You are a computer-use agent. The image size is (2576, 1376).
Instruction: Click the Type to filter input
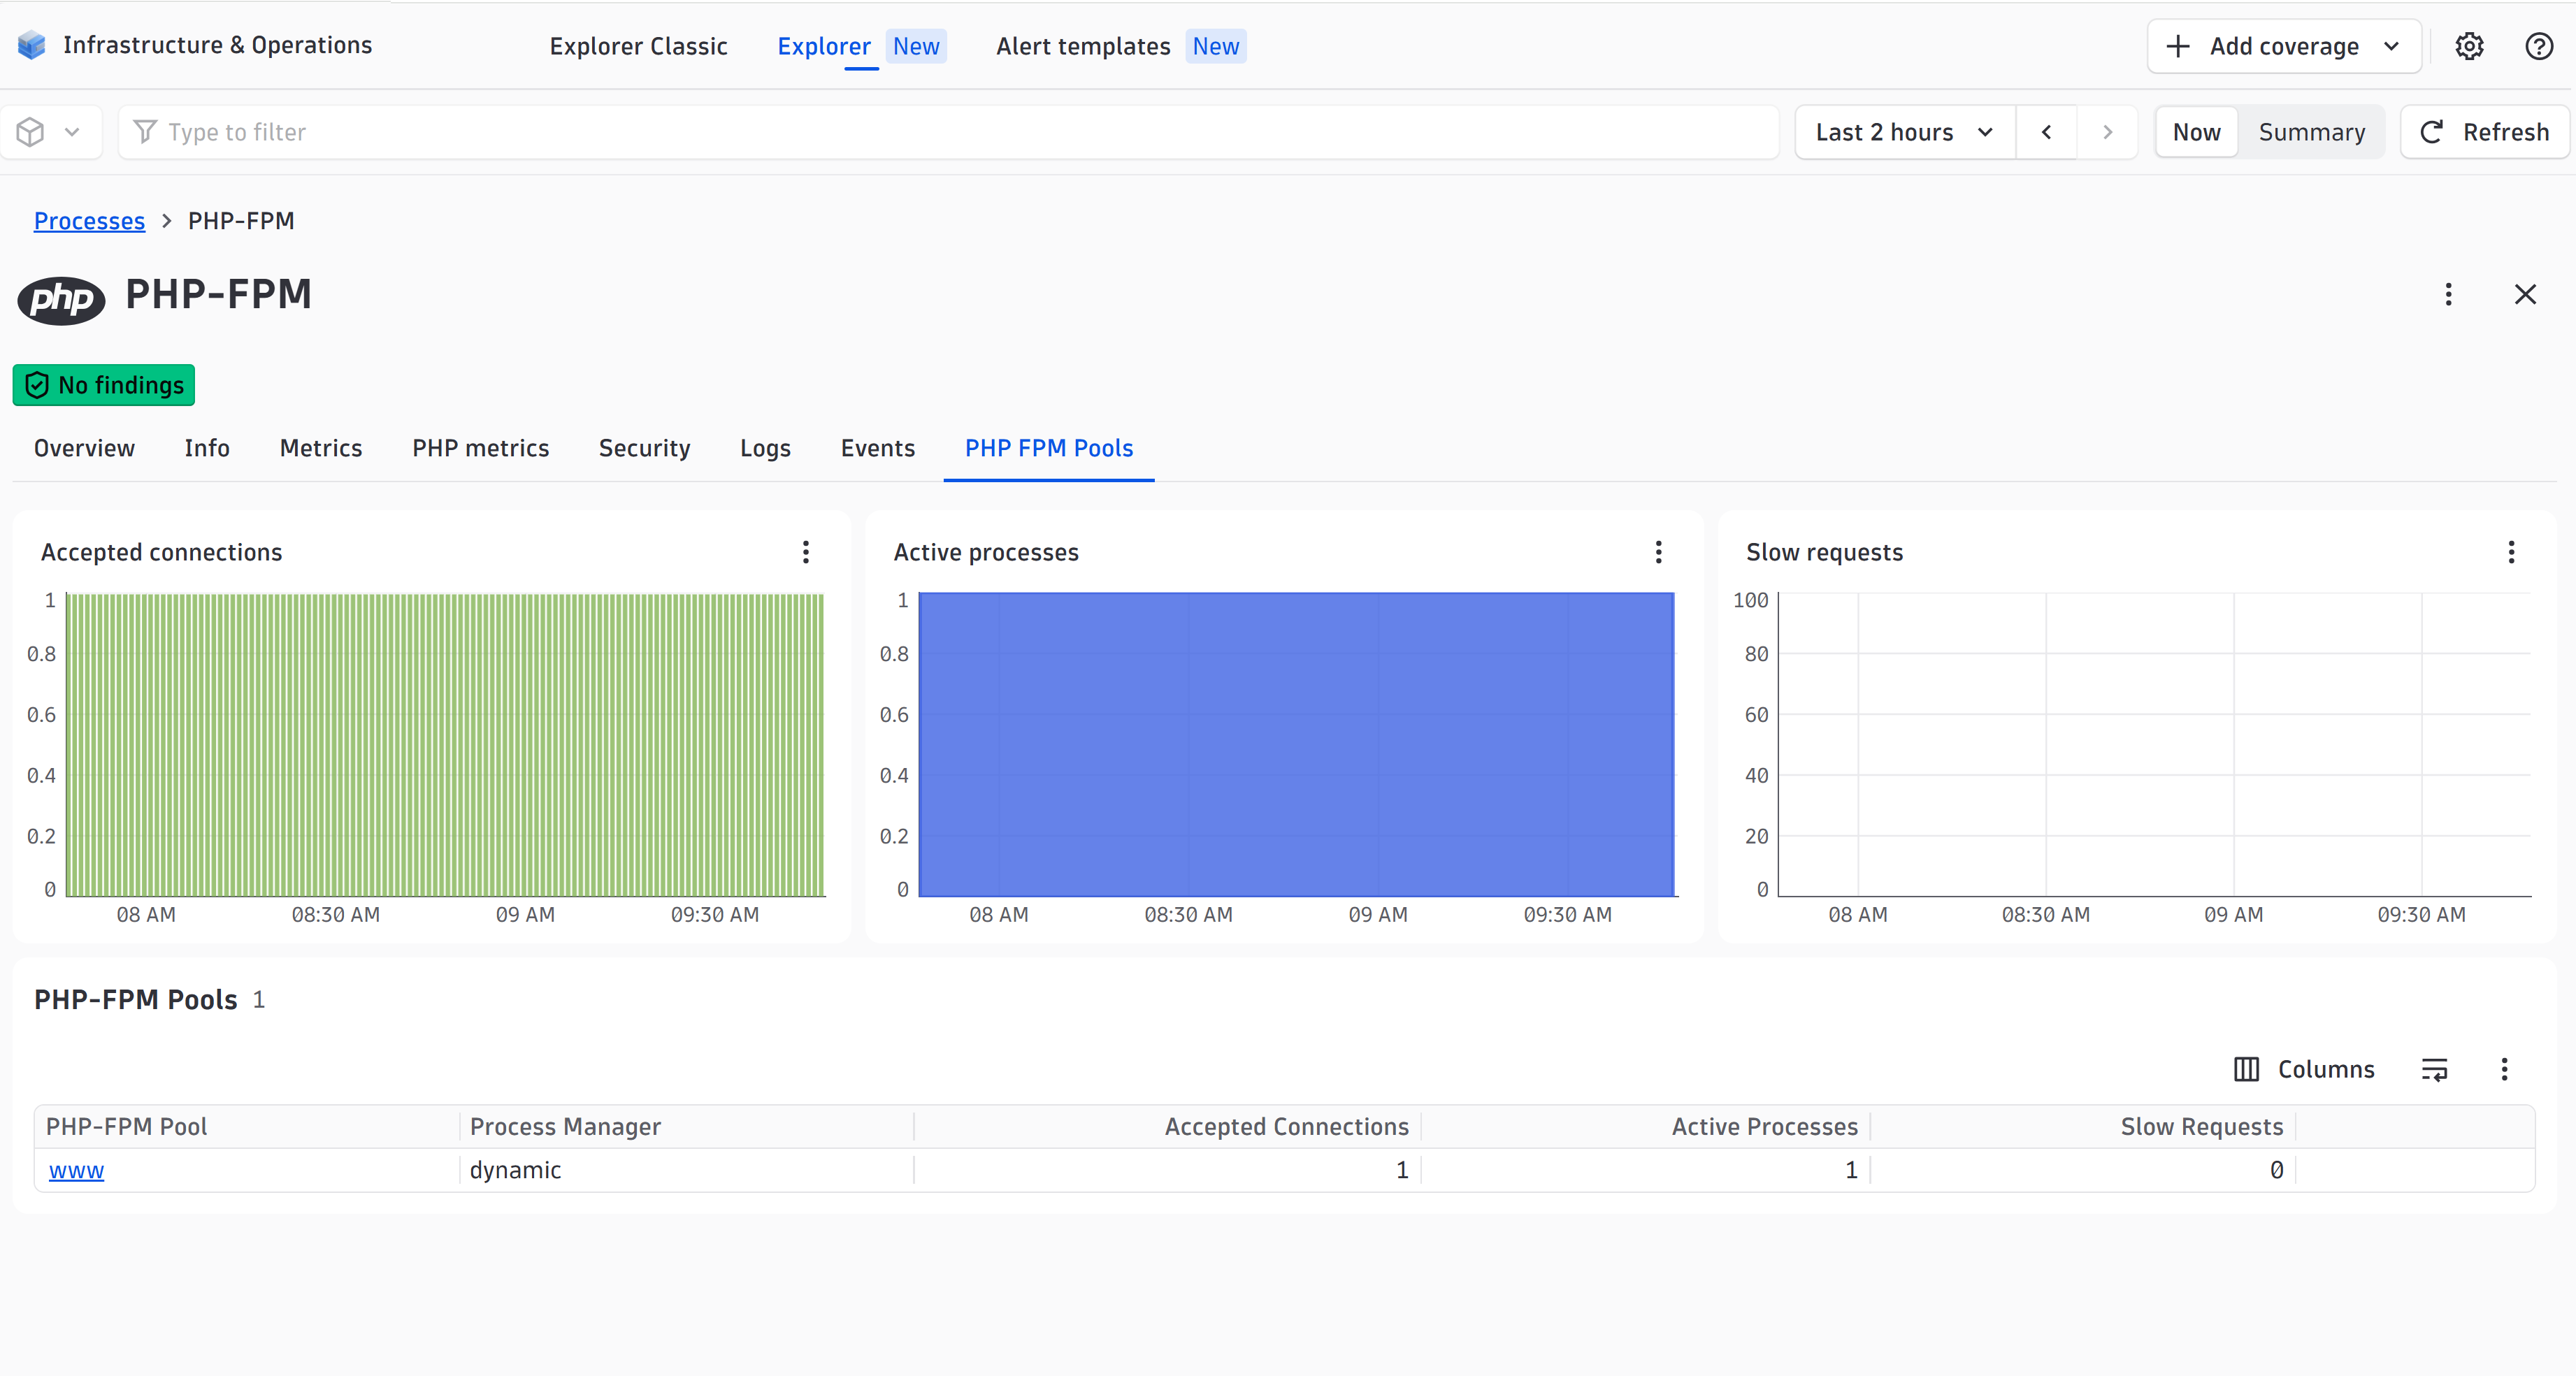pyautogui.click(x=948, y=132)
